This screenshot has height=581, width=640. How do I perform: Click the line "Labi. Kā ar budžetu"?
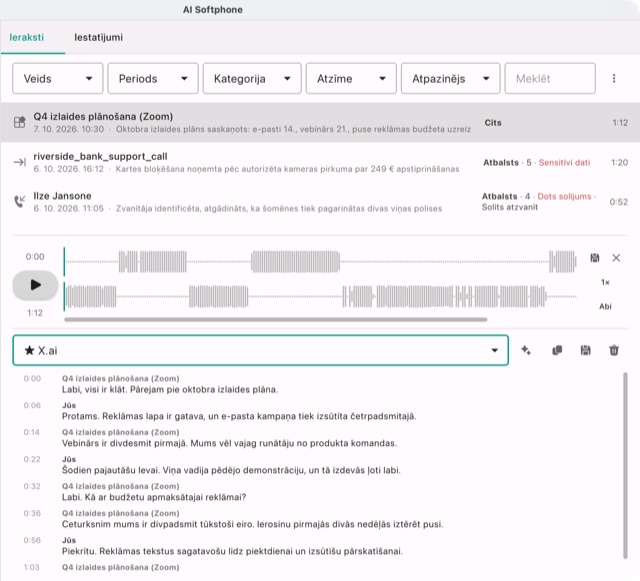154,497
